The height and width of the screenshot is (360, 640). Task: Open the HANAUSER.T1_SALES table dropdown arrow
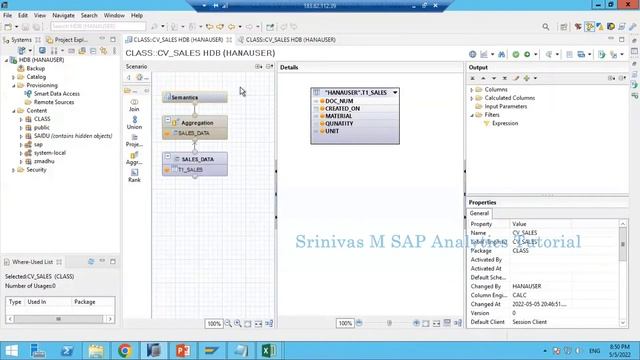[x=395, y=93]
